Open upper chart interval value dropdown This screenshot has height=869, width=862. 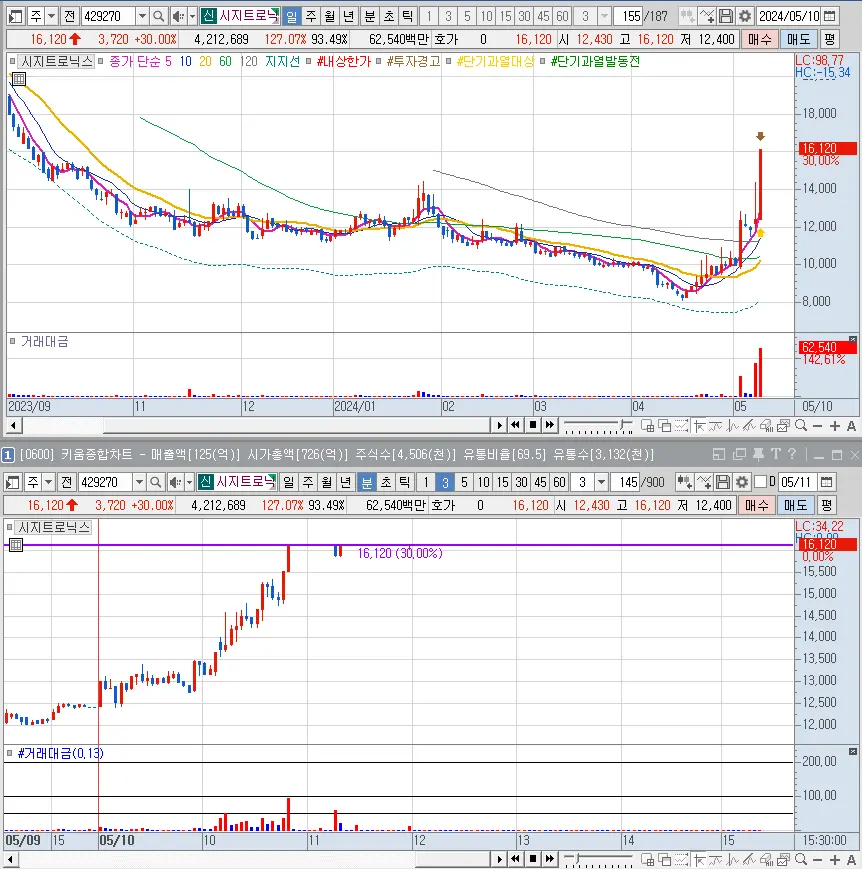(605, 16)
